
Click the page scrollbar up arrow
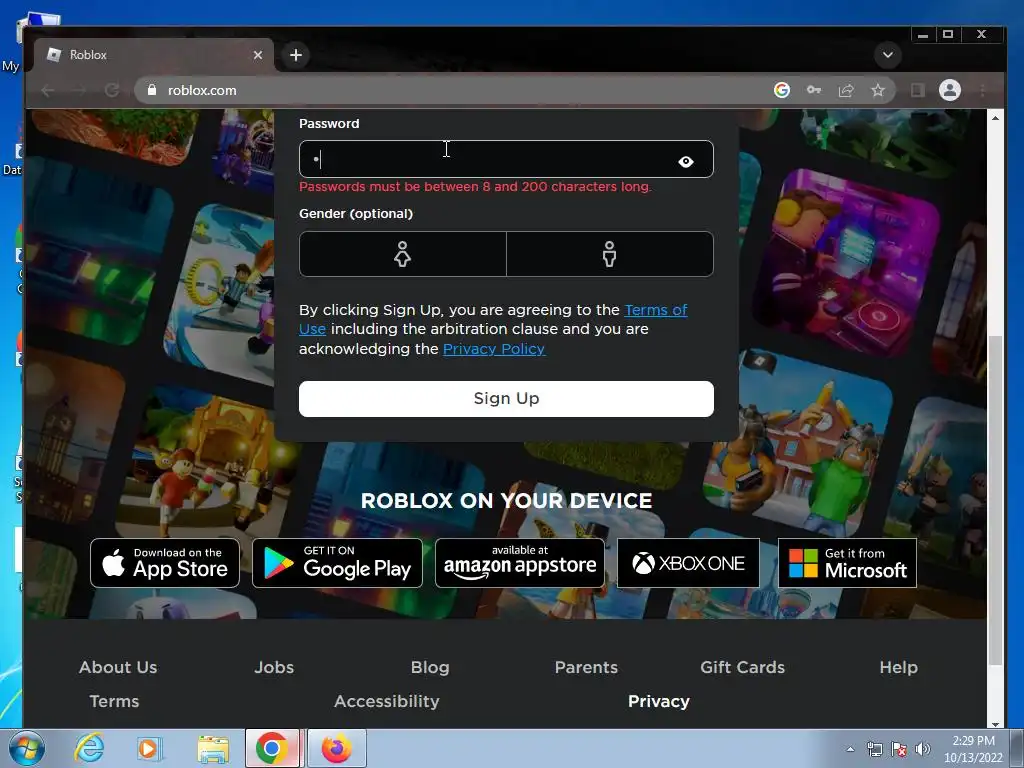(995, 118)
